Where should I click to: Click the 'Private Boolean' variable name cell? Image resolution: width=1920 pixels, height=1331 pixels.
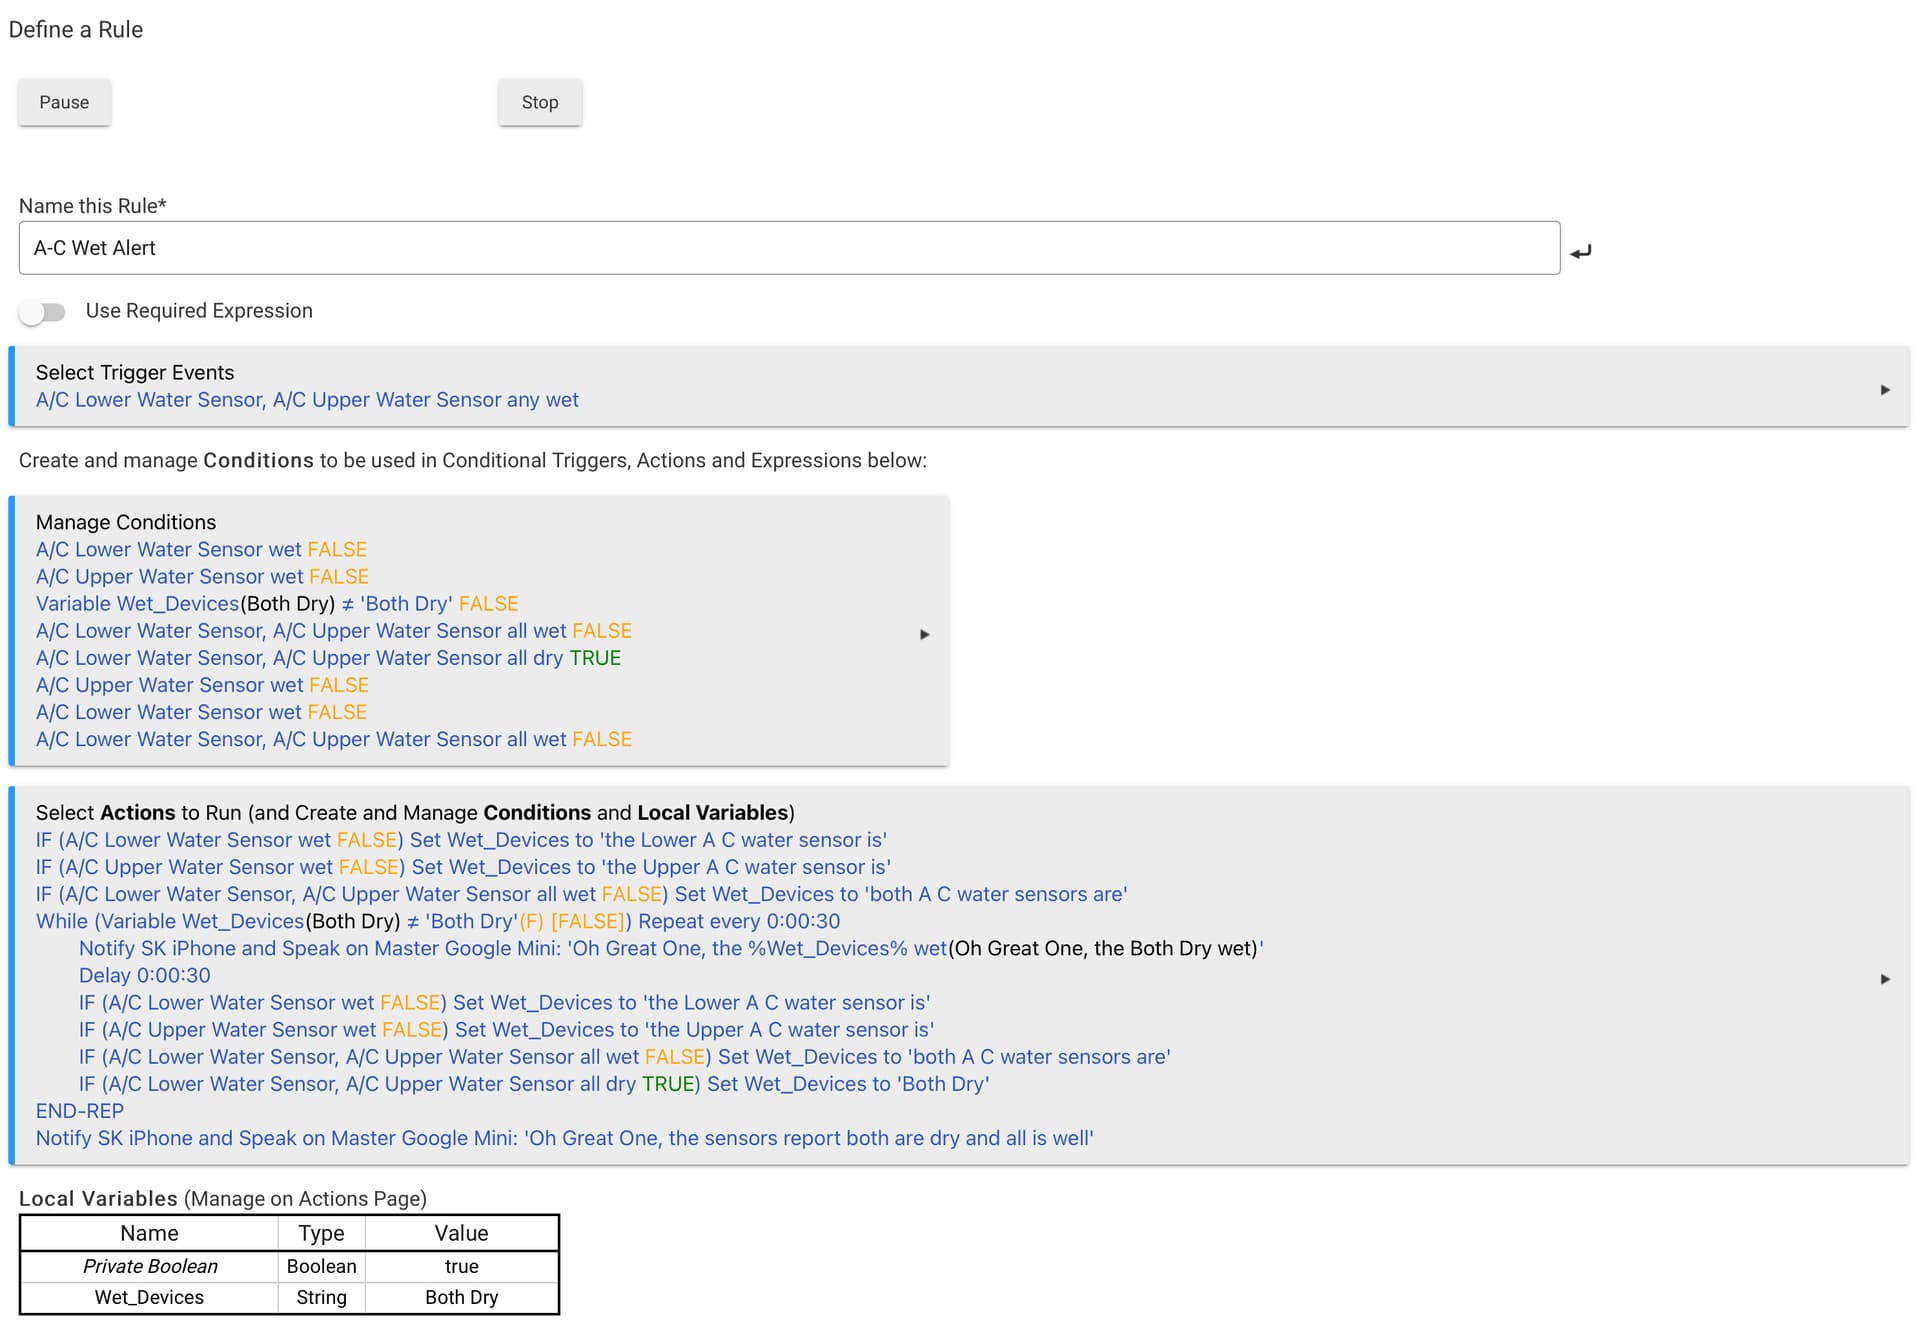point(149,1266)
